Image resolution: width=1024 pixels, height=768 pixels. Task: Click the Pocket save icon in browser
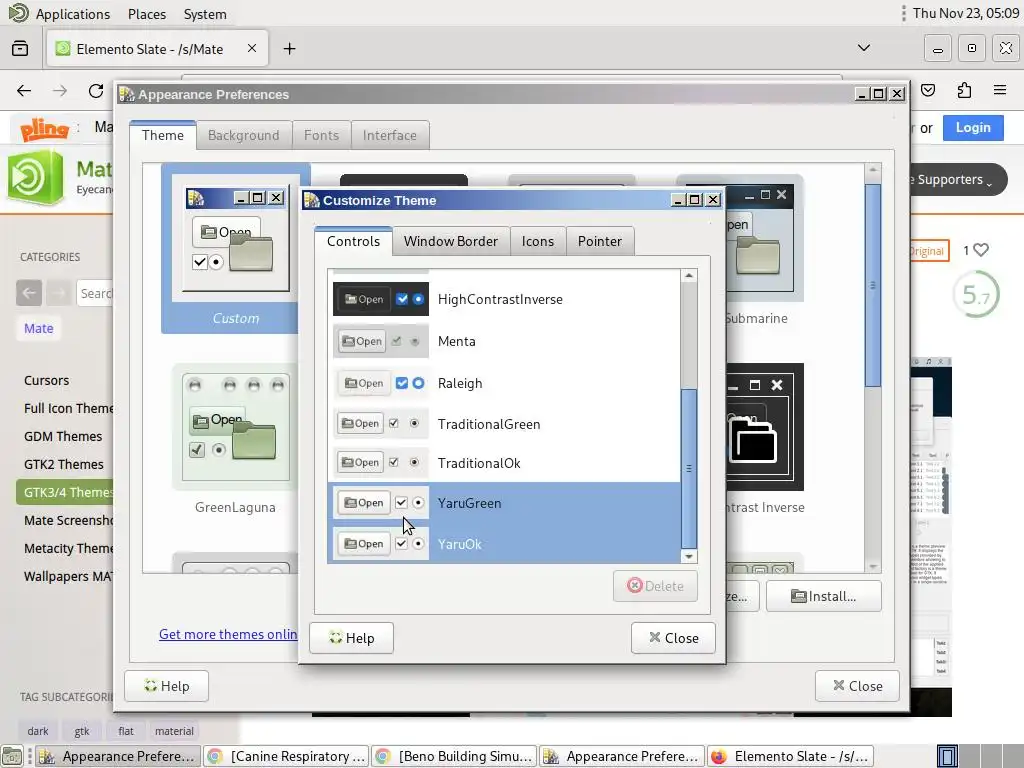[x=928, y=90]
